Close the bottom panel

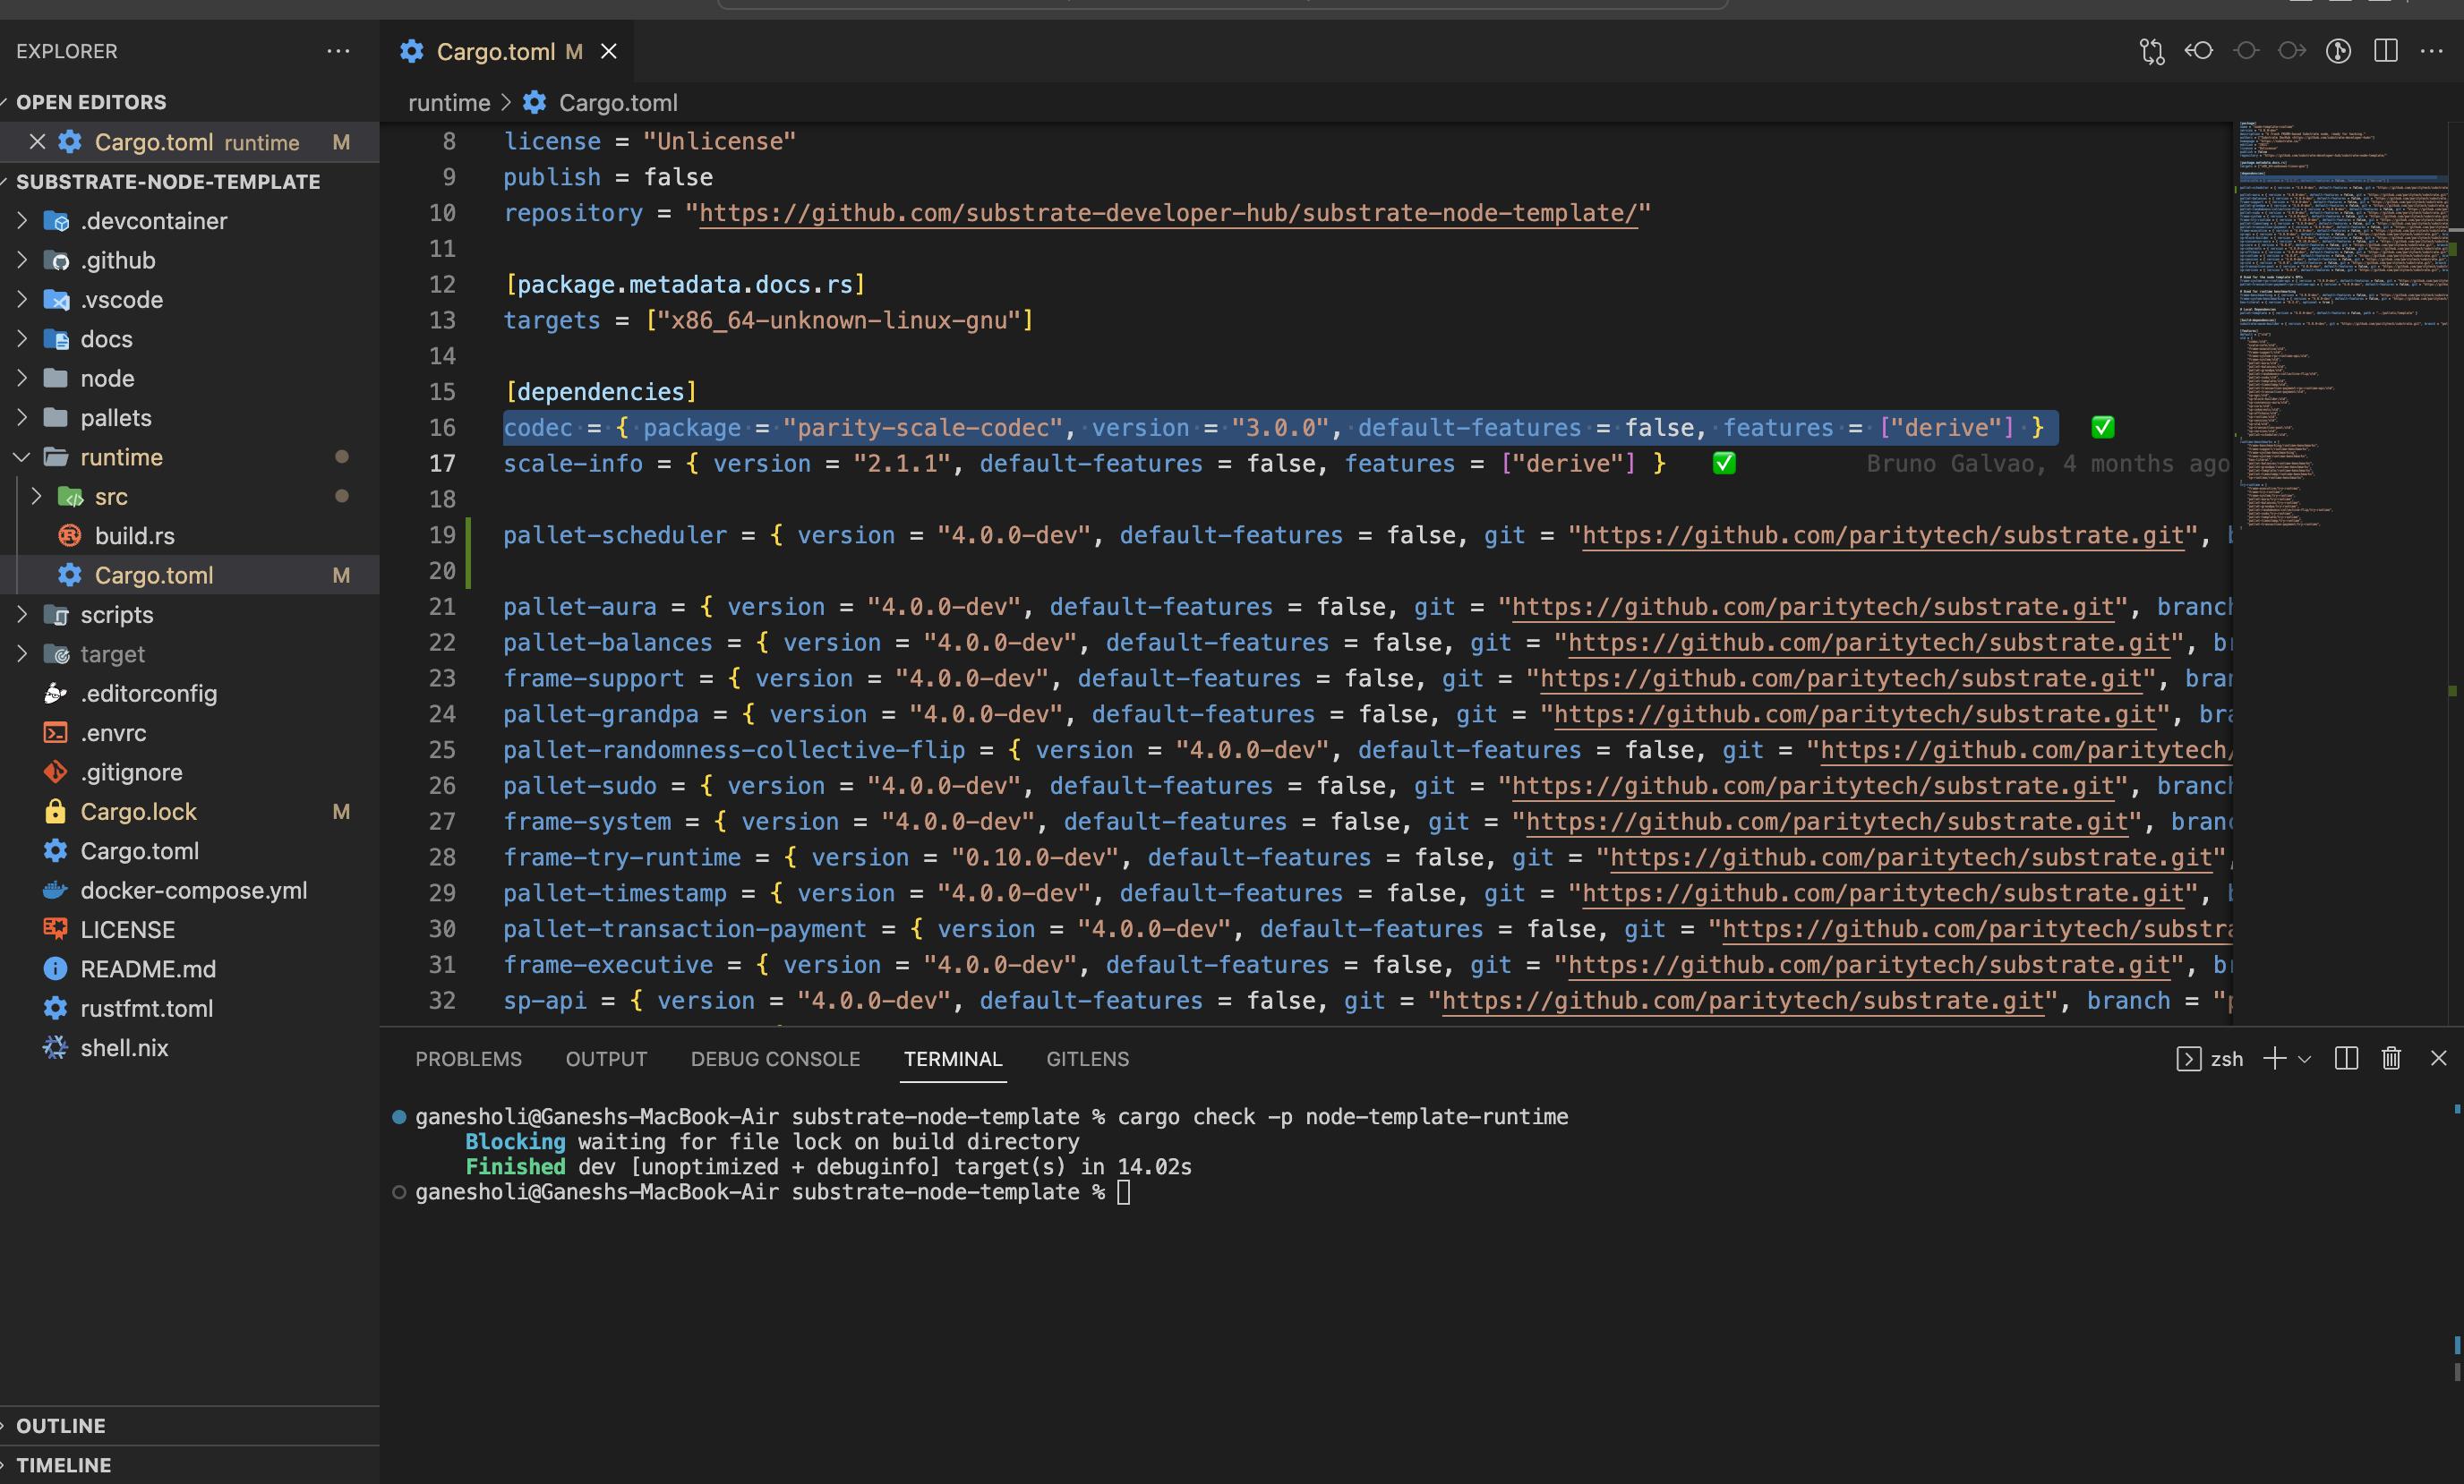[x=2438, y=1059]
